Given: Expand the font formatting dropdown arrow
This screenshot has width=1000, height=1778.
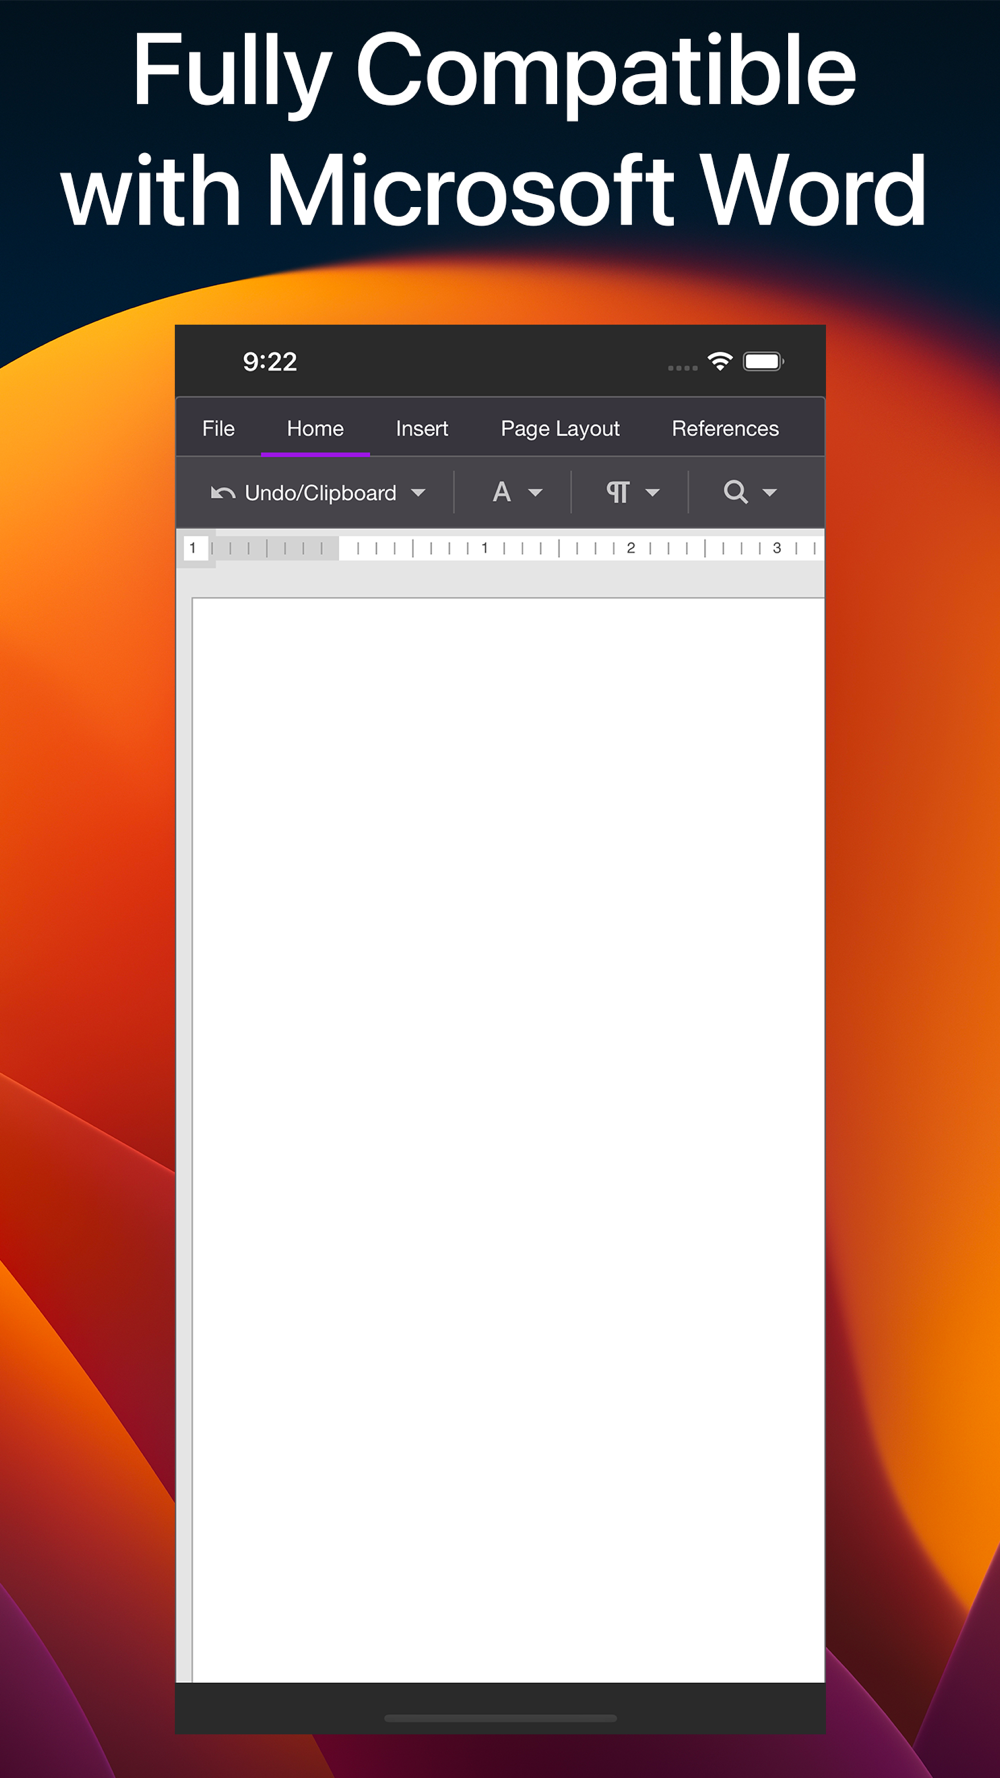Looking at the screenshot, I should coord(535,493).
